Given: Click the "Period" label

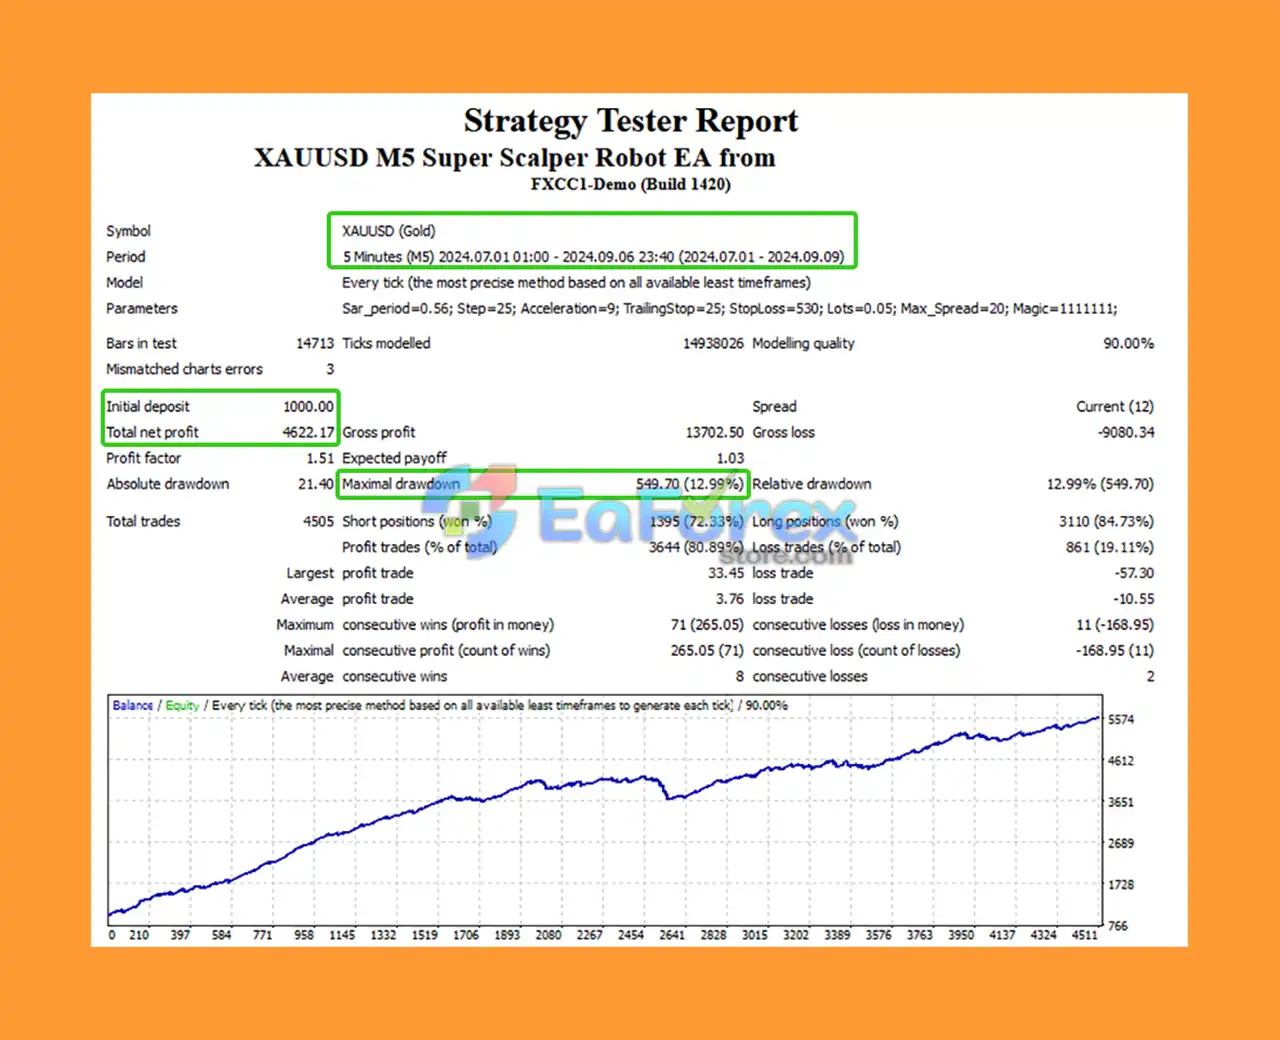Looking at the screenshot, I should [x=126, y=257].
